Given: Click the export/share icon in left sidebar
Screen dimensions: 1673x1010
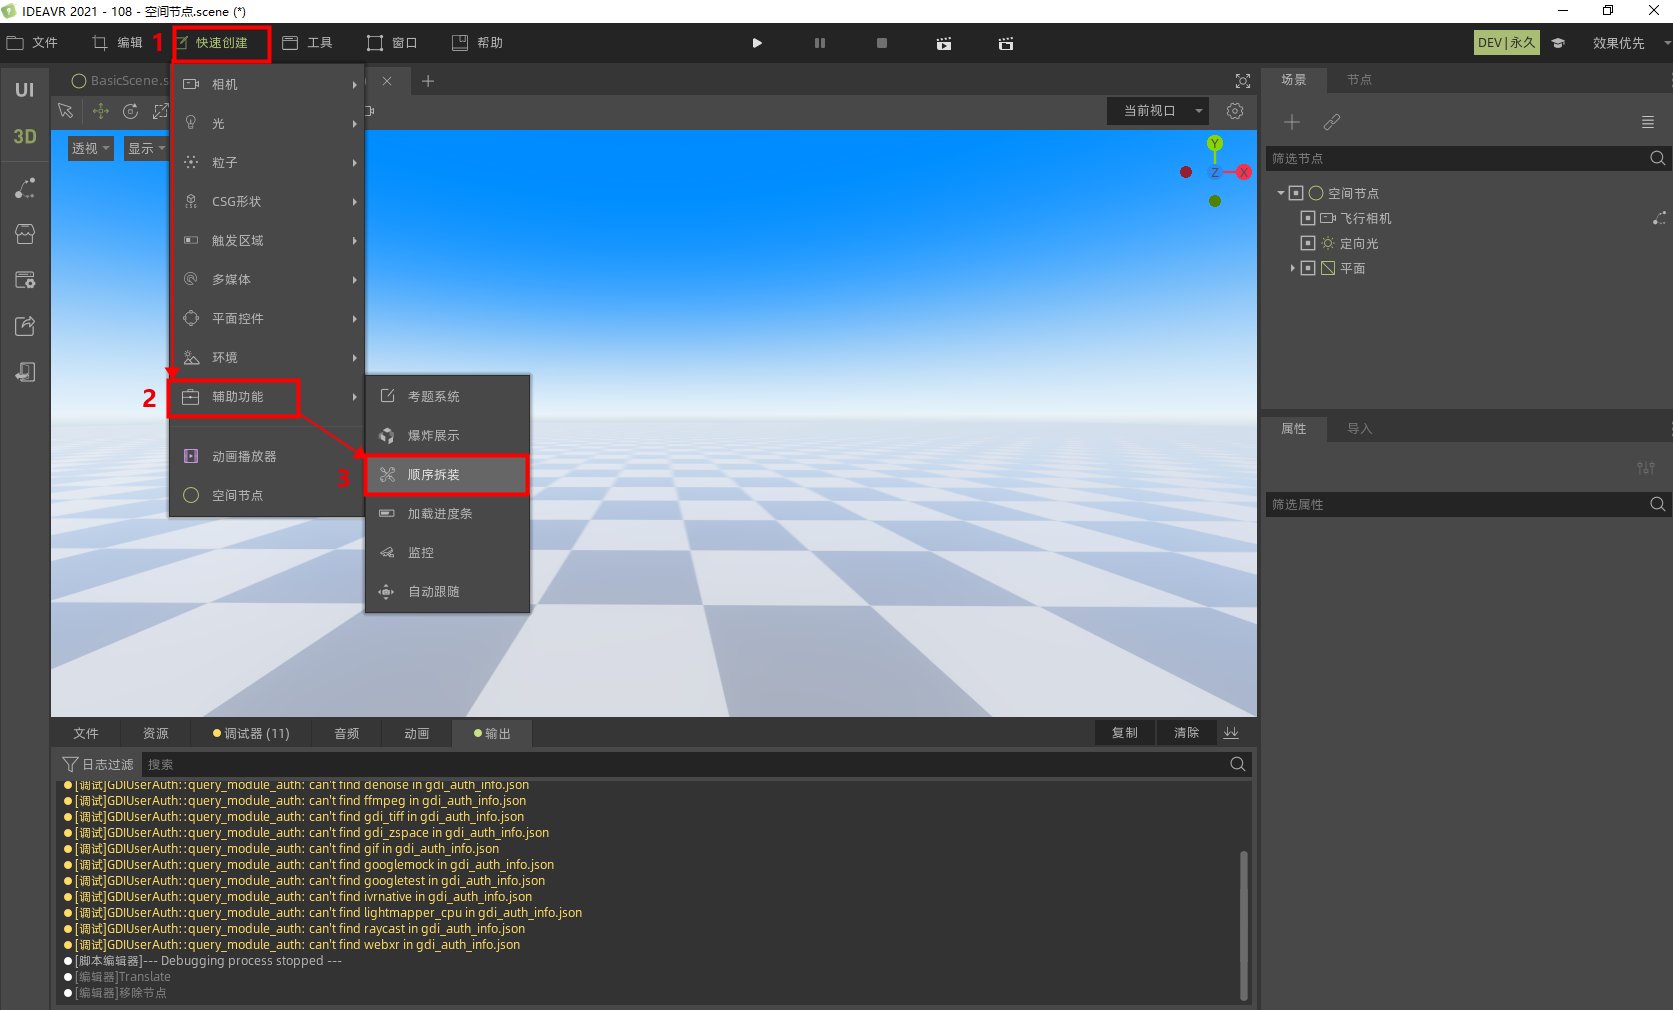Looking at the screenshot, I should (x=25, y=326).
